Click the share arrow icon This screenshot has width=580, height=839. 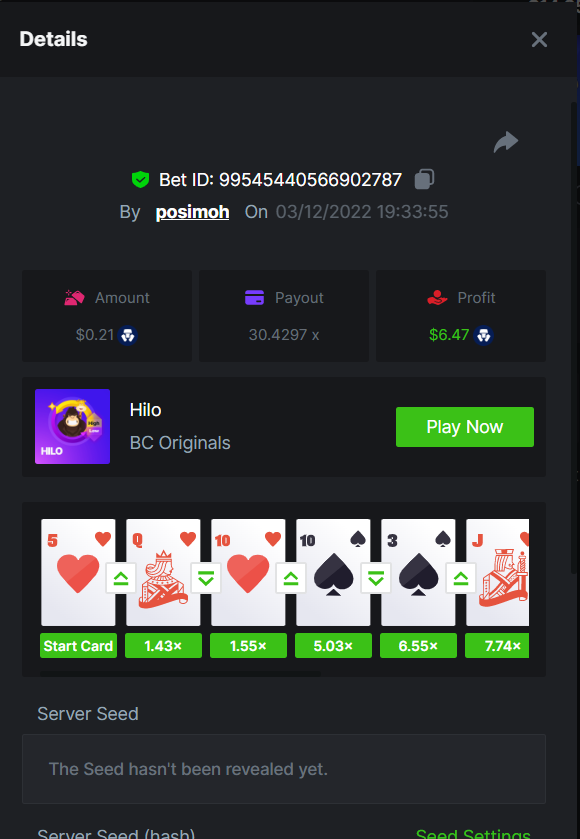(506, 142)
